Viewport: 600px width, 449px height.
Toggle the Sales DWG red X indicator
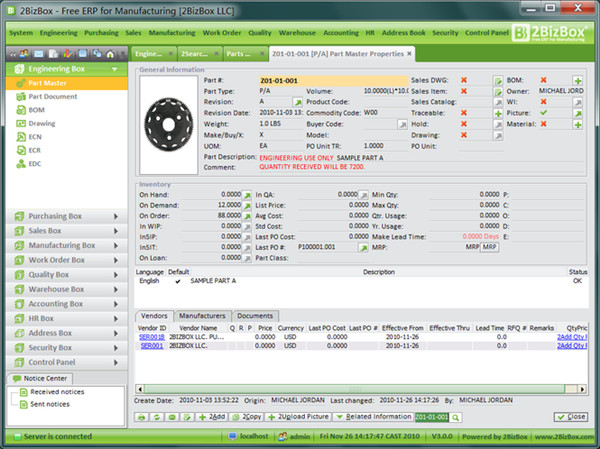point(465,80)
